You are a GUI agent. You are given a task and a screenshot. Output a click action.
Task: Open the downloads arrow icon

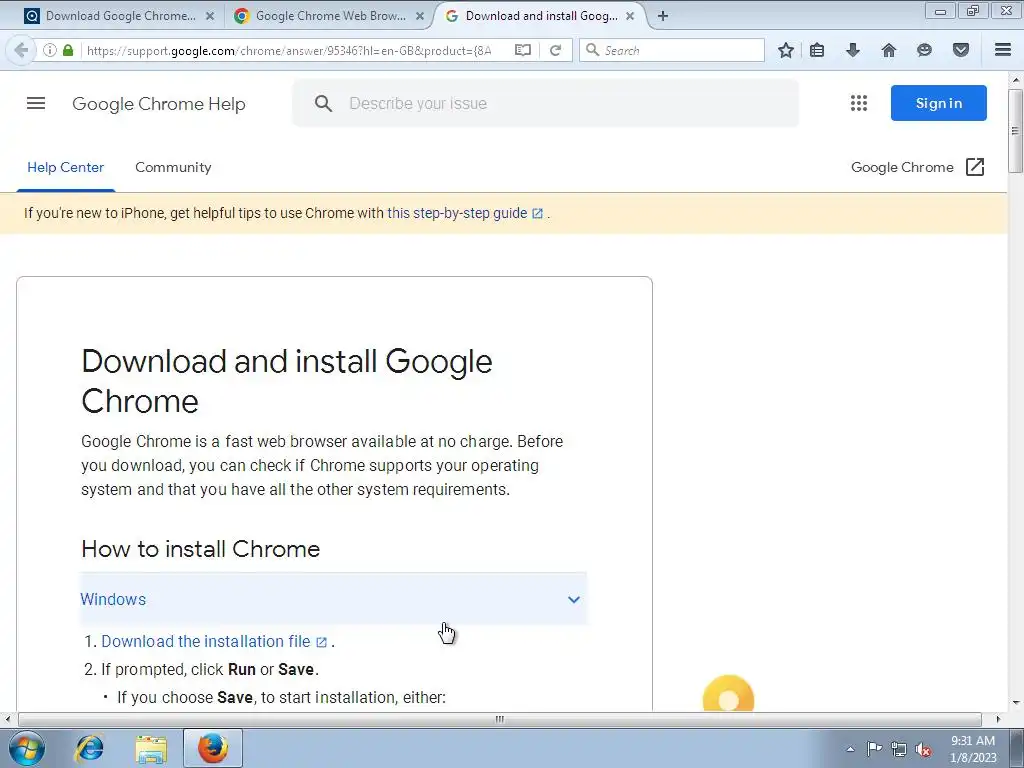pyautogui.click(x=853, y=50)
